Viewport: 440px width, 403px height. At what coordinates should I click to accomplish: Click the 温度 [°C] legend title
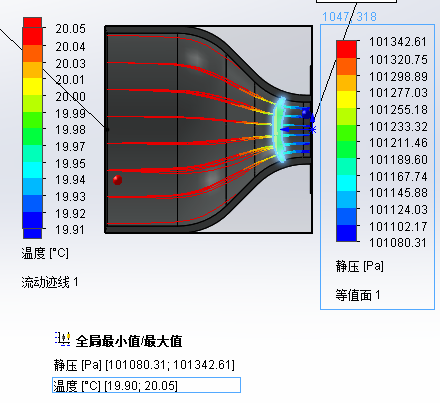[x=45, y=253]
